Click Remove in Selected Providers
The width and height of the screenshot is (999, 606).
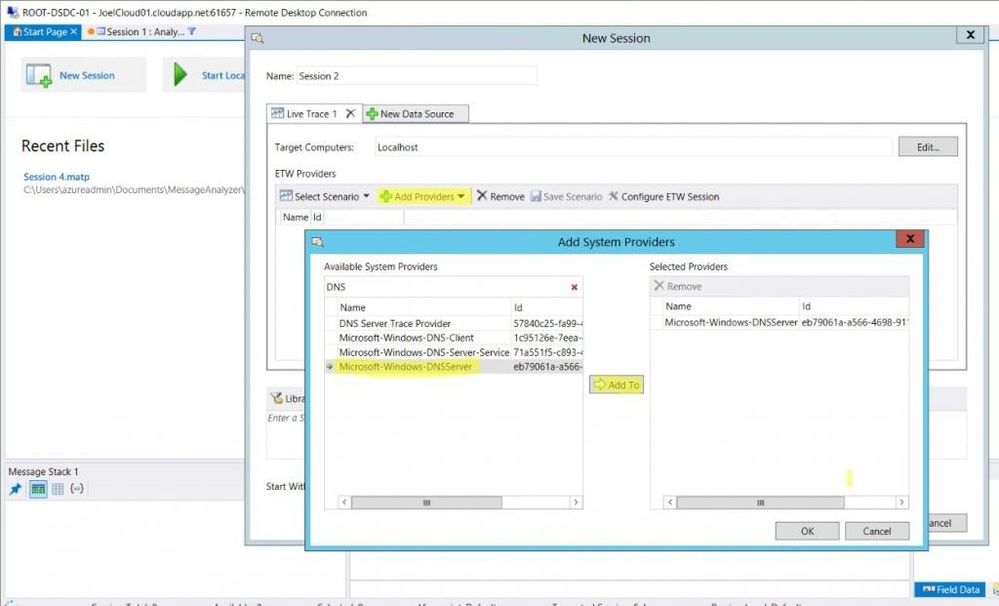point(678,286)
